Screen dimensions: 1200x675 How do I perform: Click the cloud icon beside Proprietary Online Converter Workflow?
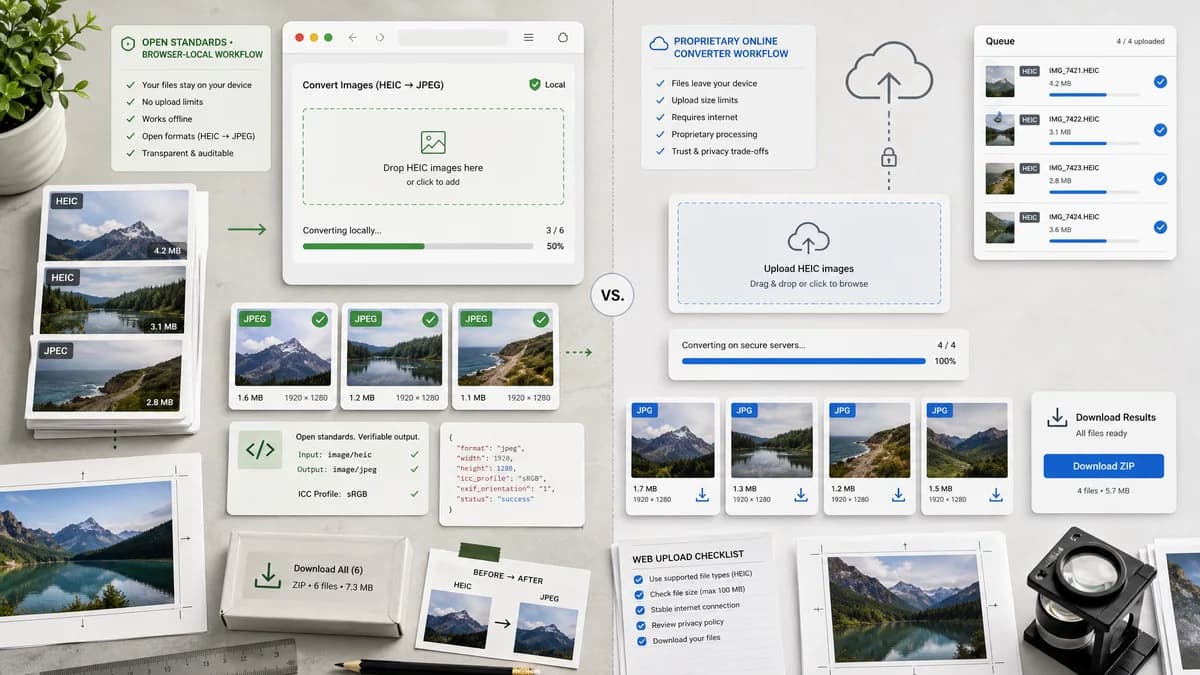click(x=658, y=43)
